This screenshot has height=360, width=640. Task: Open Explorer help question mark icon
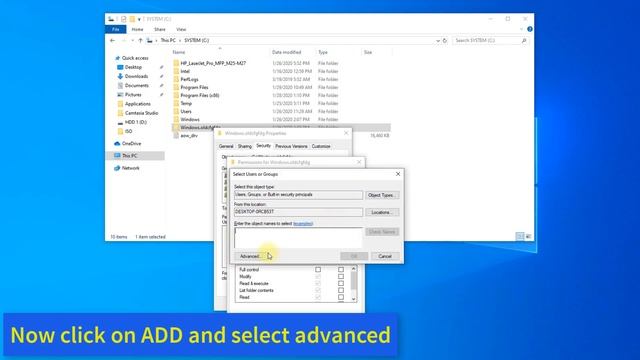(529, 29)
